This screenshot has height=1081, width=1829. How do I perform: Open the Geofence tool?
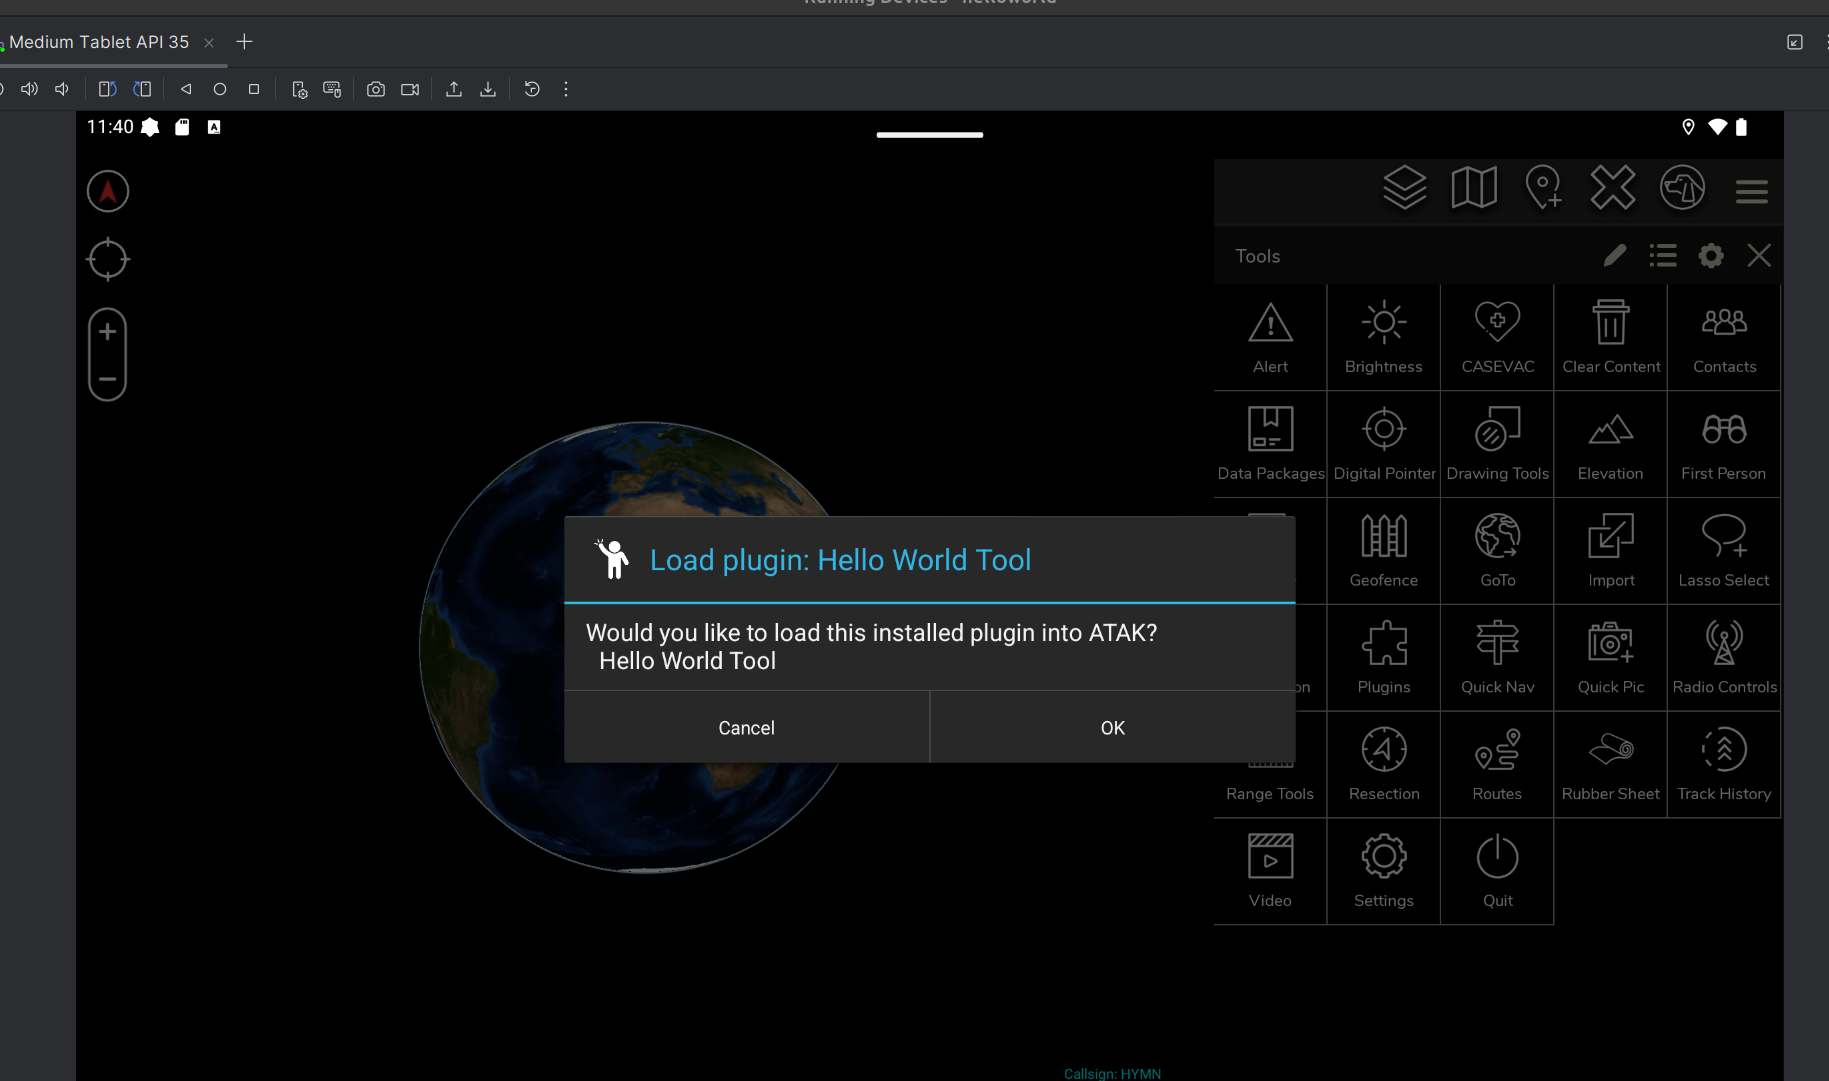click(x=1383, y=551)
